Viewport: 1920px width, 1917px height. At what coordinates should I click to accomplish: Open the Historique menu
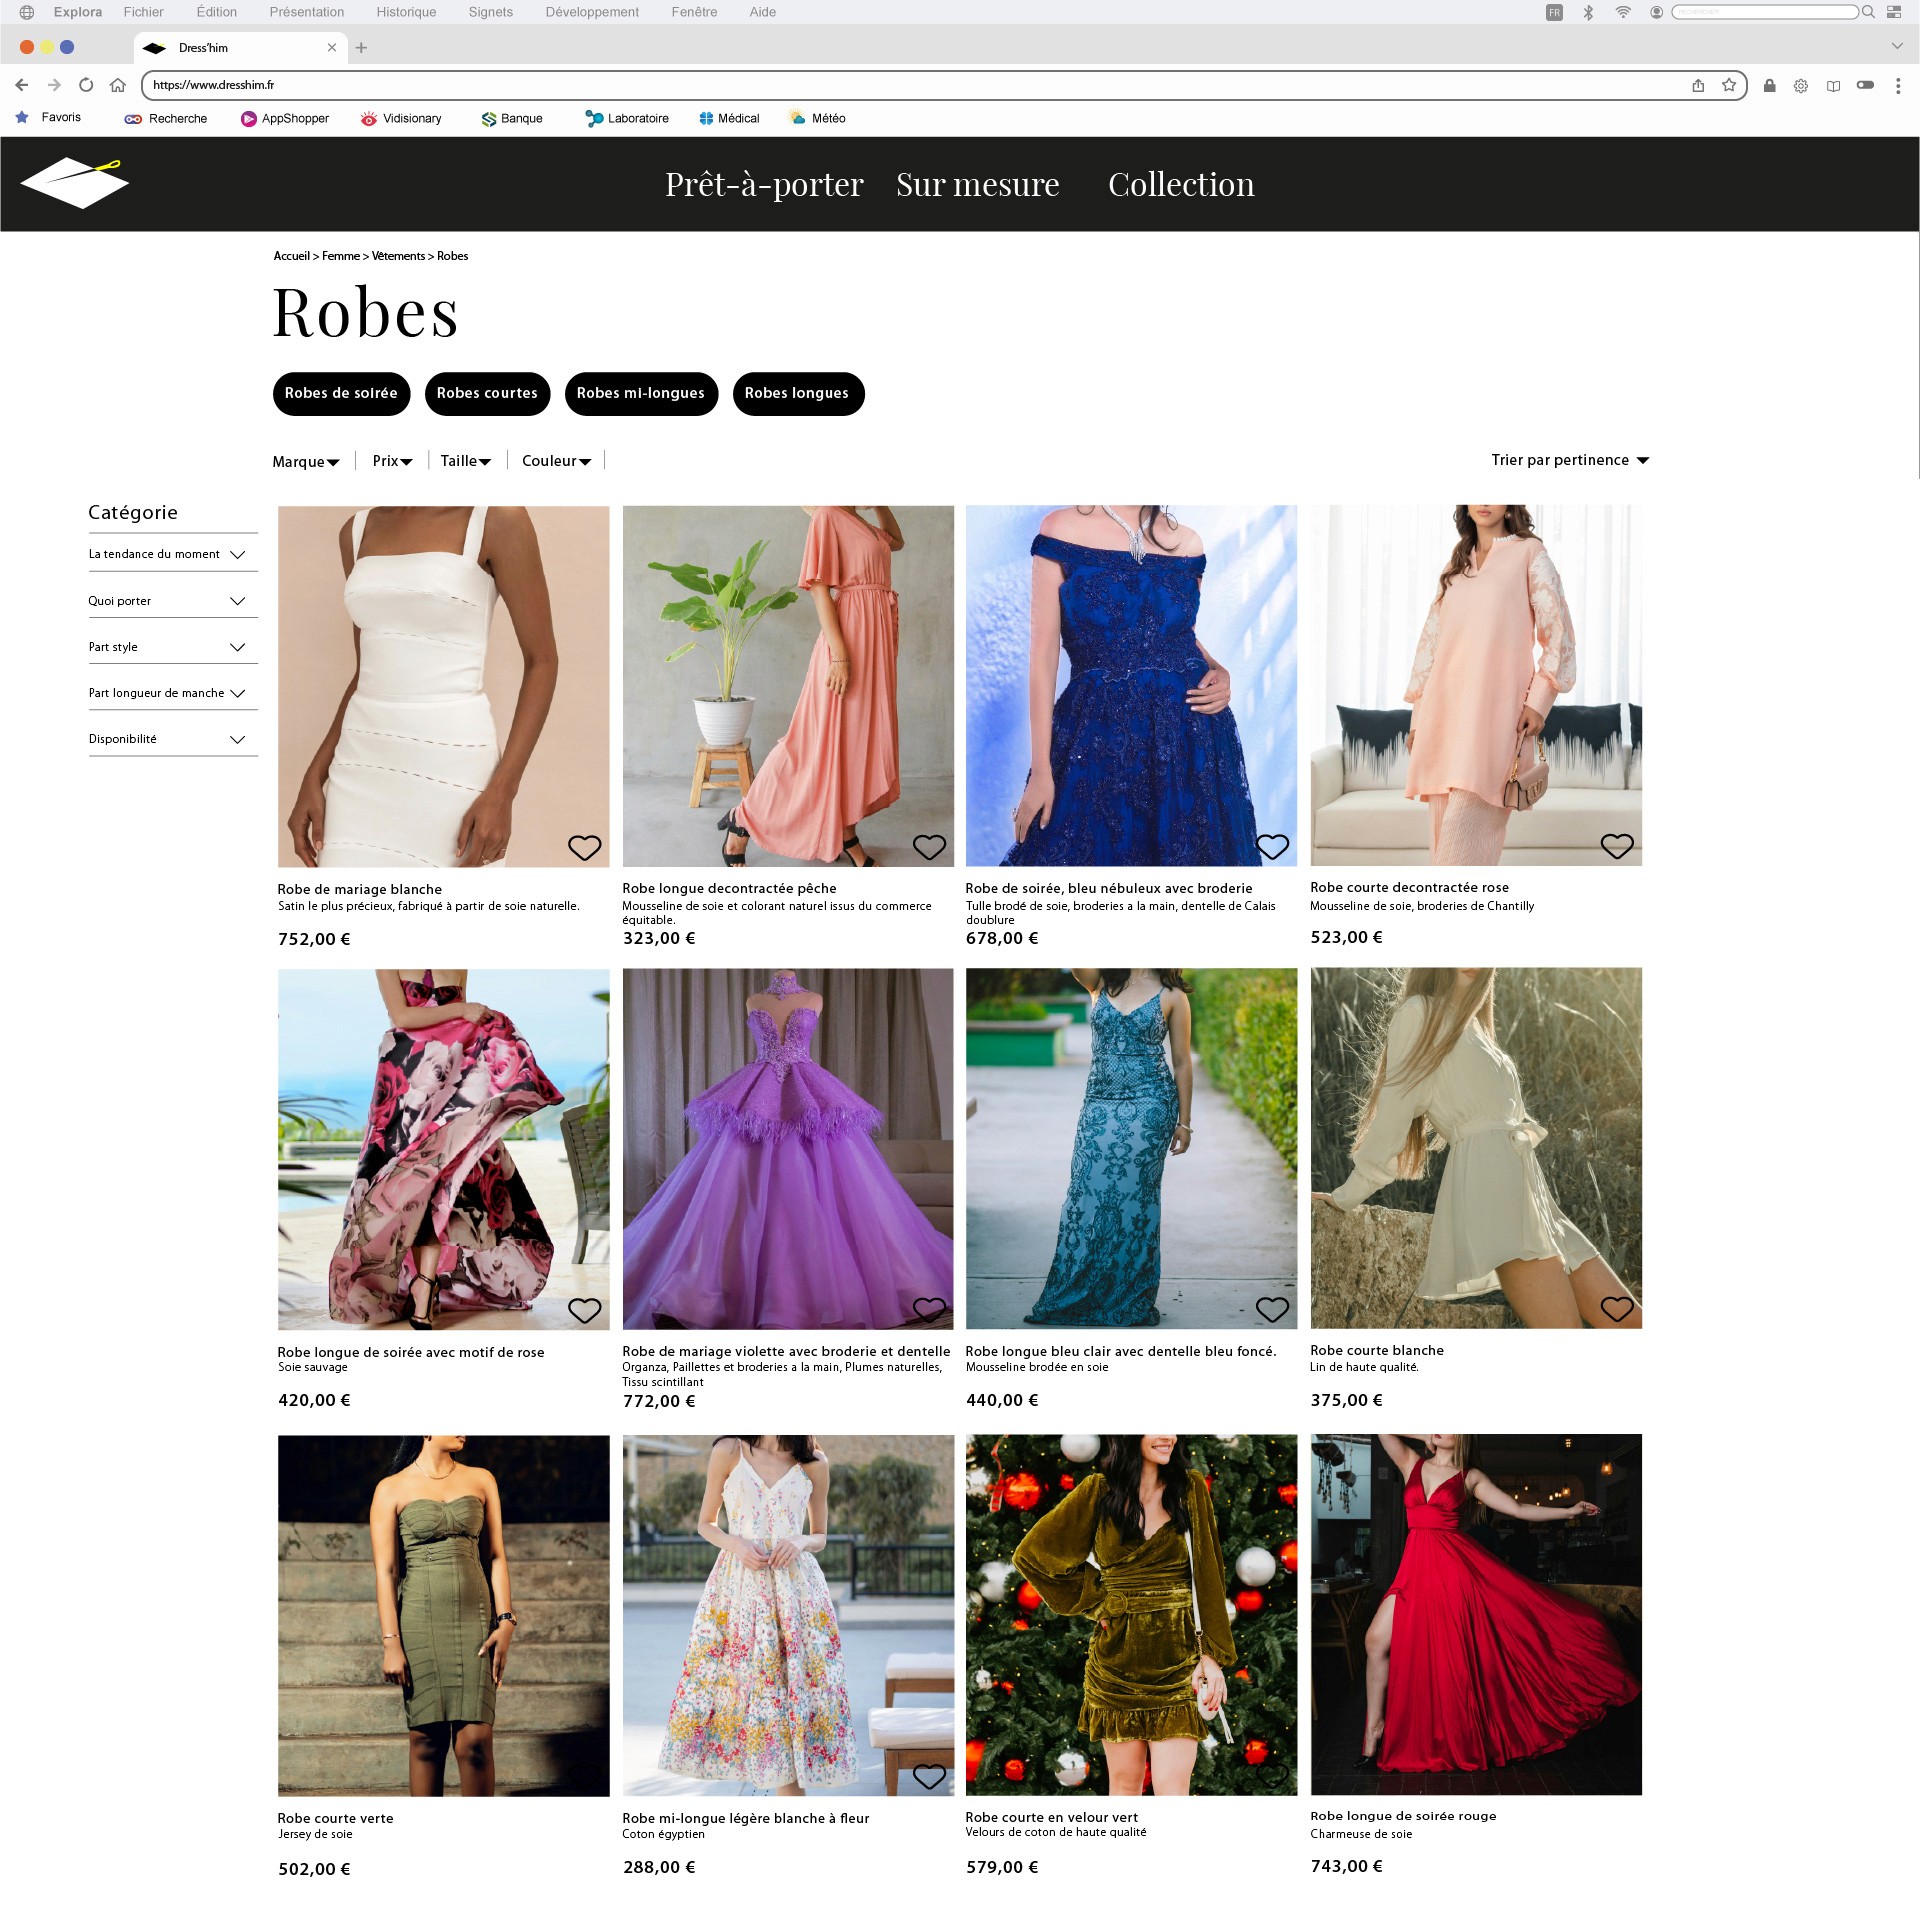click(x=406, y=12)
